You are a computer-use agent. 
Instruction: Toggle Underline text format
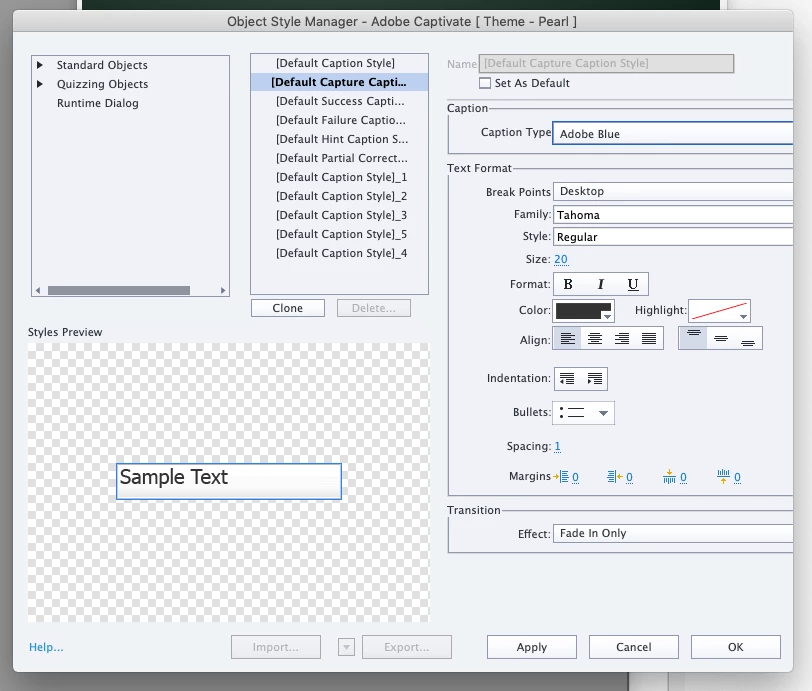click(633, 284)
